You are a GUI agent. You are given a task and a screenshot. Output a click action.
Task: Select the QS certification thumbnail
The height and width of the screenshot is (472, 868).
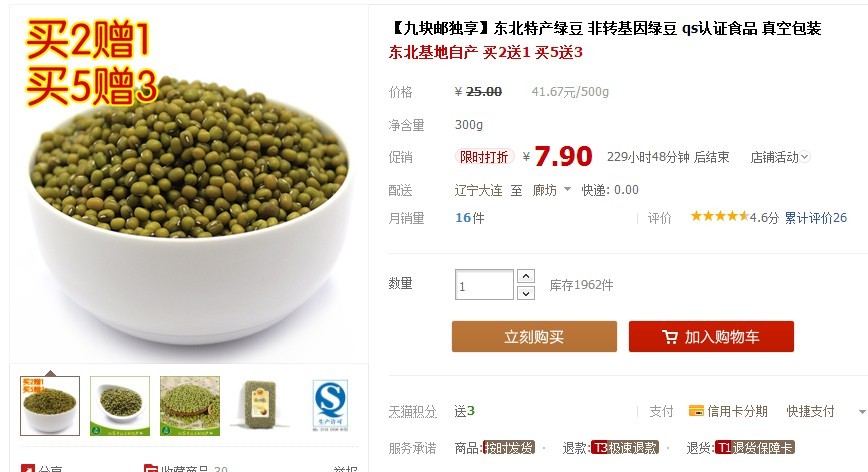330,406
